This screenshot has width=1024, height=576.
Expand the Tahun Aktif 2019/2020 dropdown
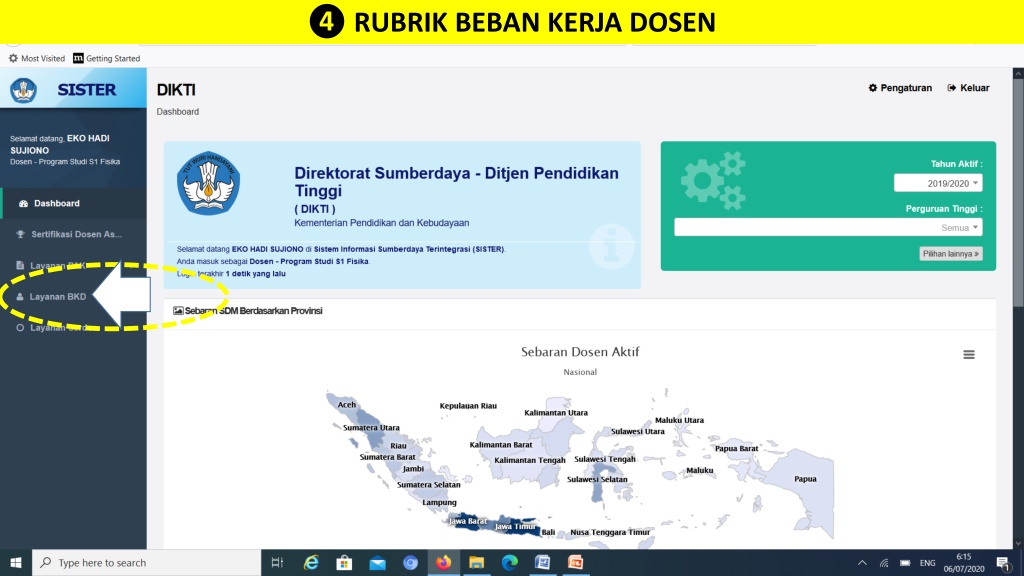(938, 184)
